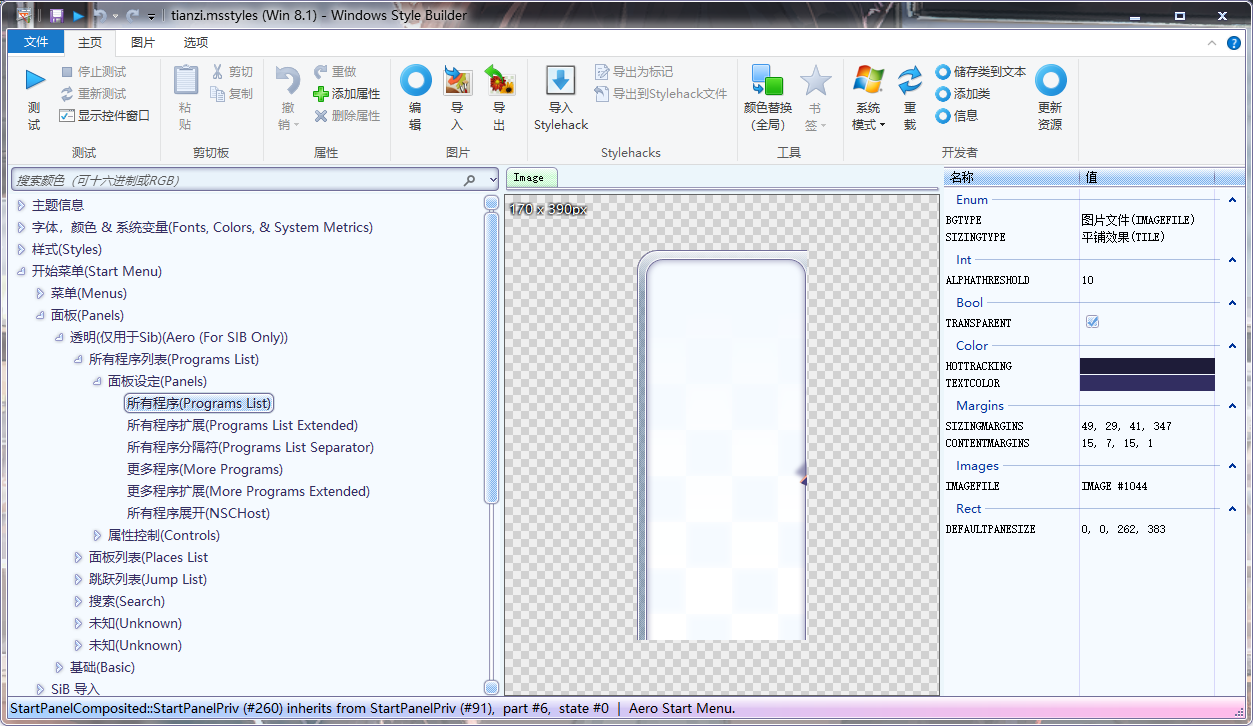Click the Paste clipboard icon

coord(186,81)
